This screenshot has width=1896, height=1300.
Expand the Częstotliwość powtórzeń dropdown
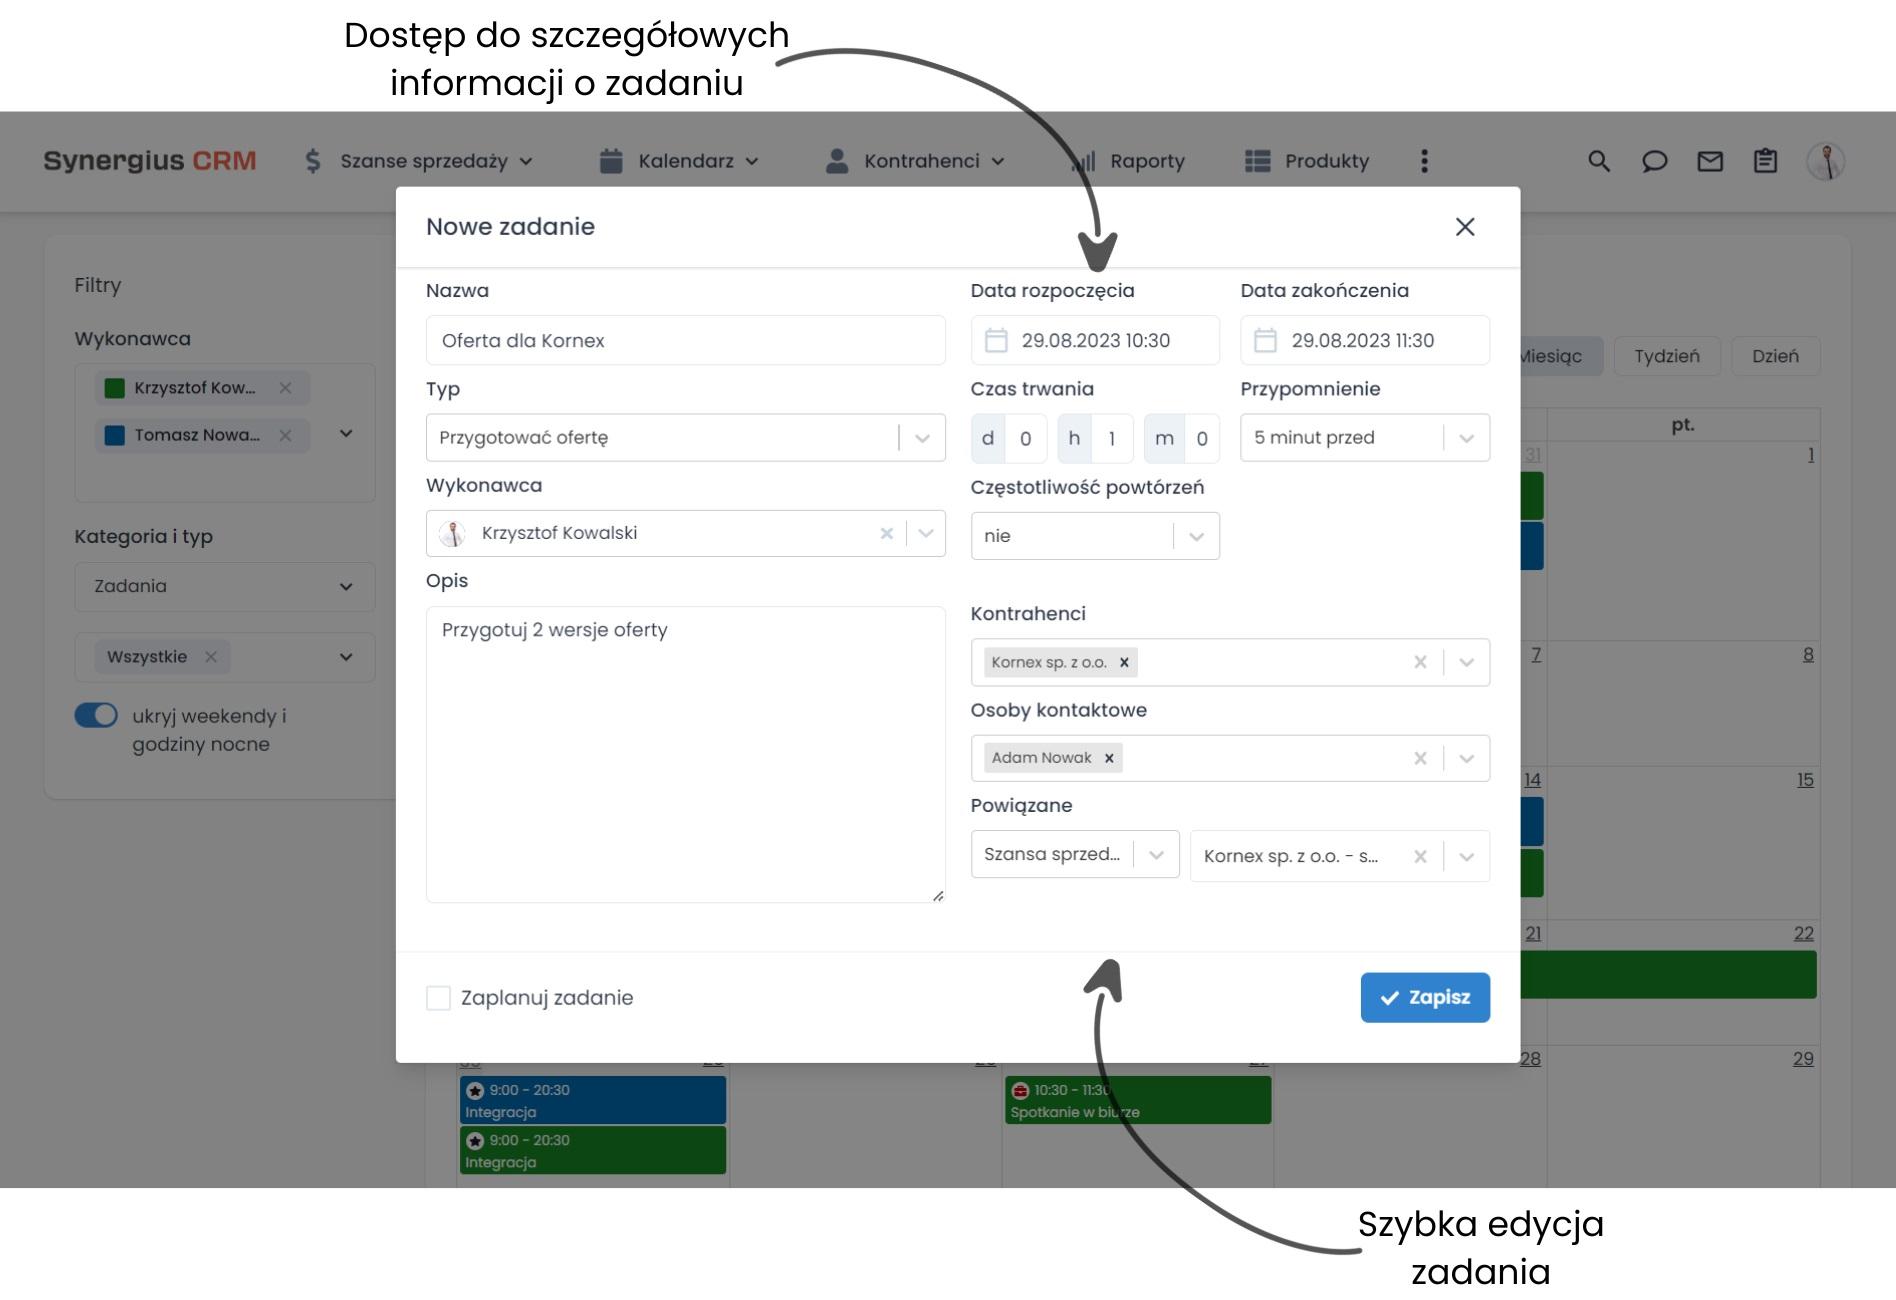[x=1196, y=536]
